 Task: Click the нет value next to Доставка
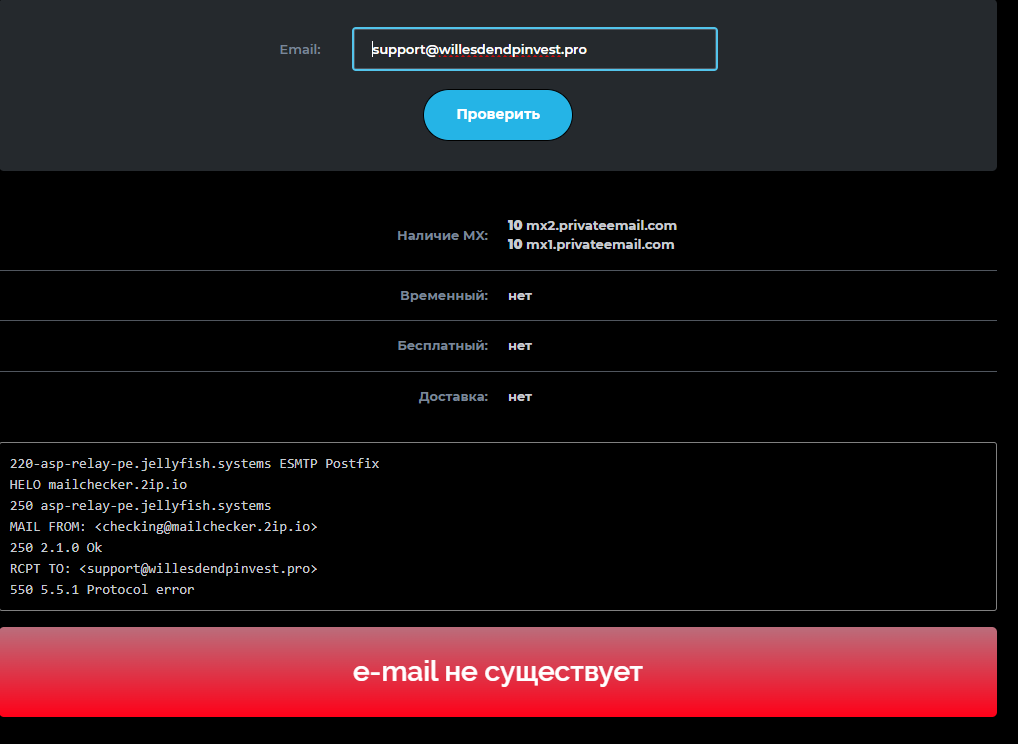520,397
